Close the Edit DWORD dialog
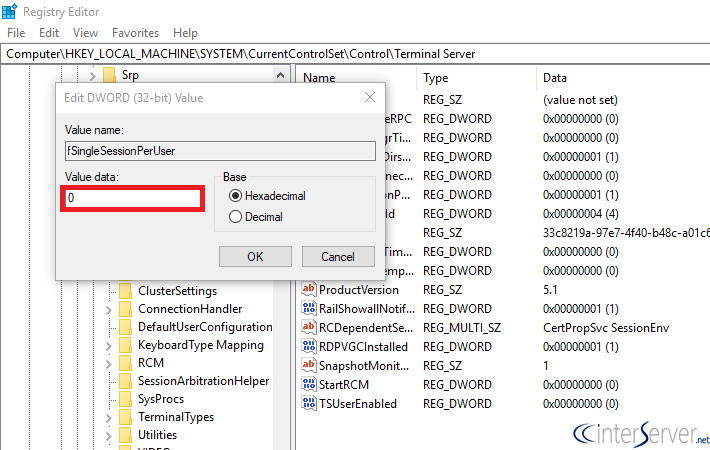 pyautogui.click(x=370, y=97)
